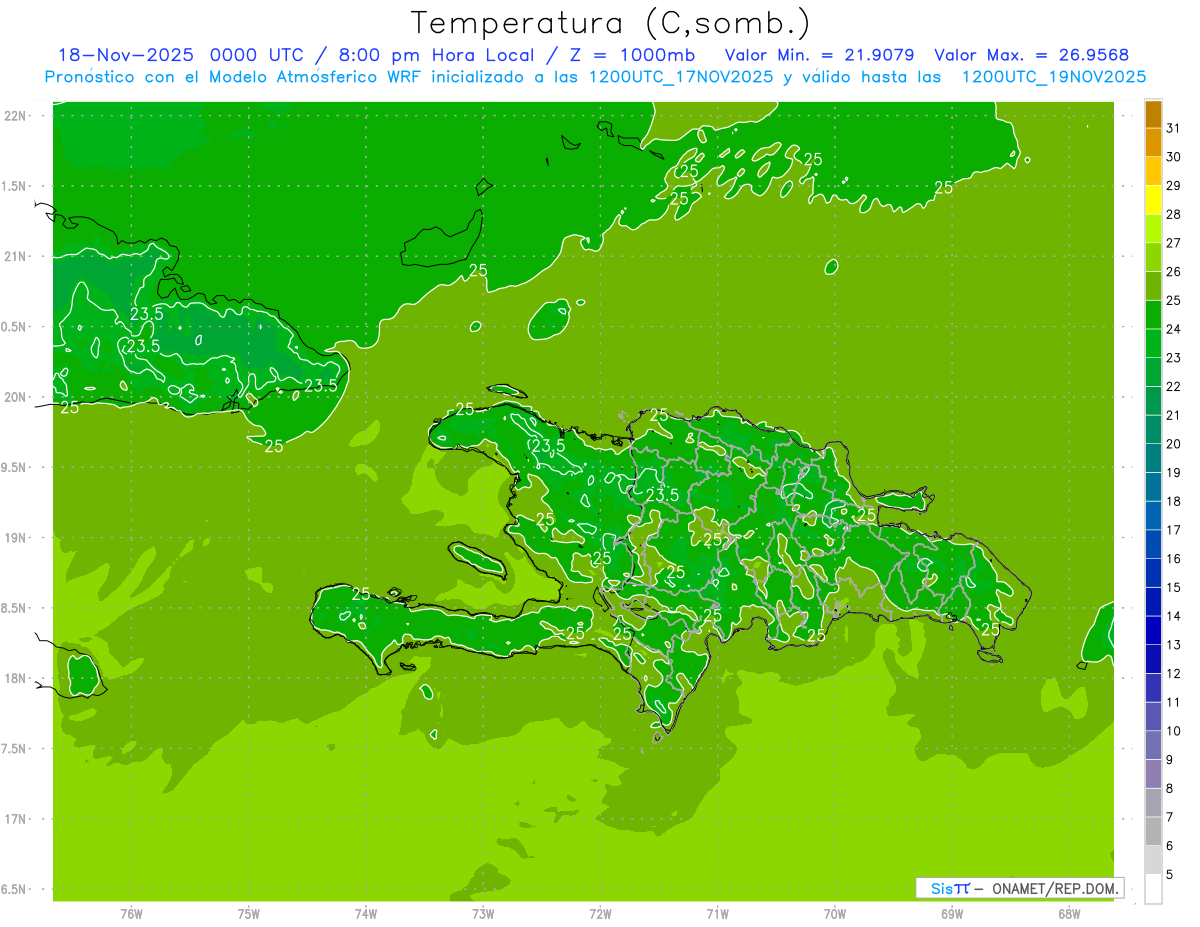Click the '71W' longitude label

pos(717,914)
